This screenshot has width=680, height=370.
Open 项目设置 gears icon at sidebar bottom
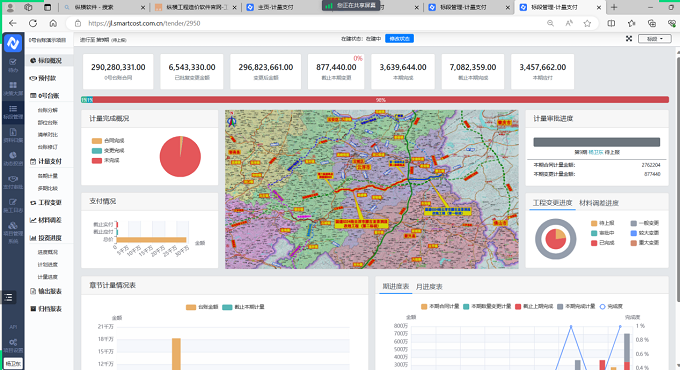coord(13,342)
